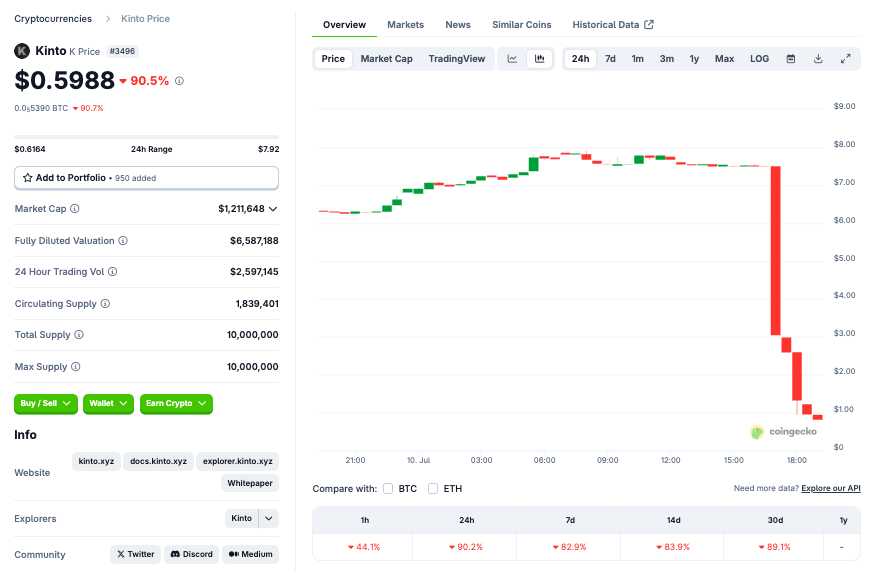Viewport: 882px width, 571px height.
Task: Click the star icon in Add to Portfolio
Action: click(x=28, y=178)
